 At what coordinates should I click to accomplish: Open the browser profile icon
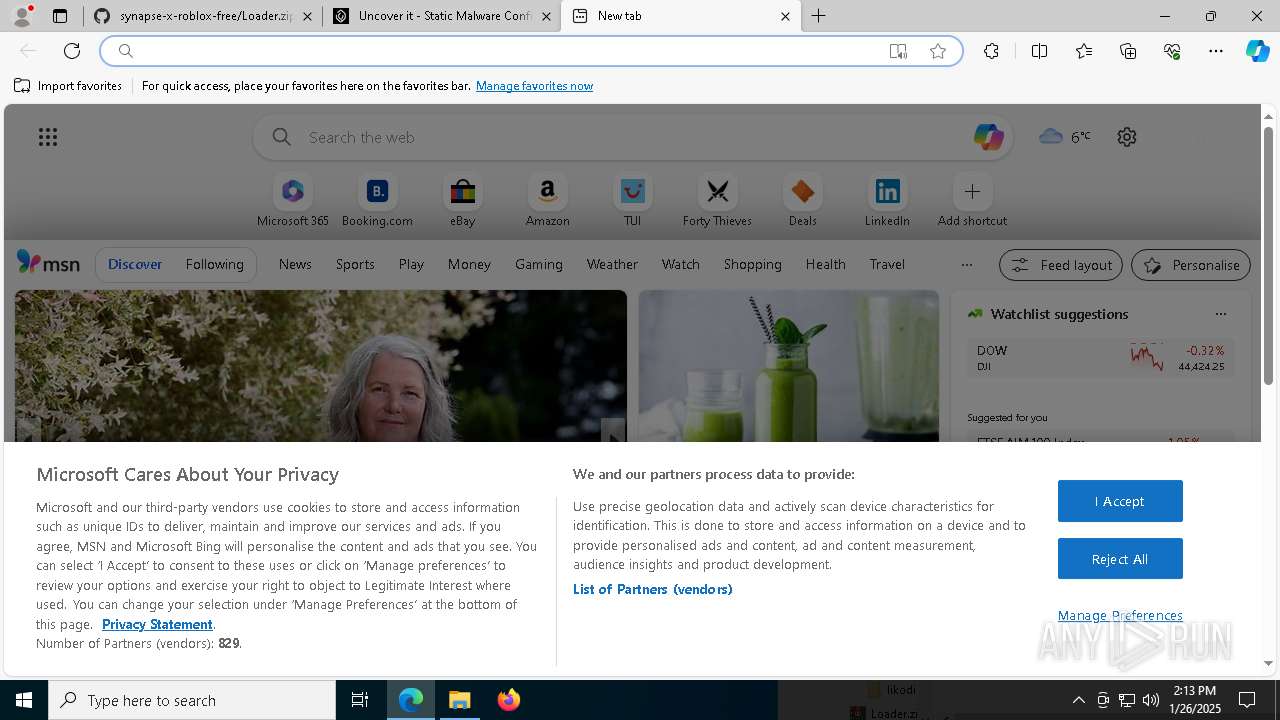22,16
